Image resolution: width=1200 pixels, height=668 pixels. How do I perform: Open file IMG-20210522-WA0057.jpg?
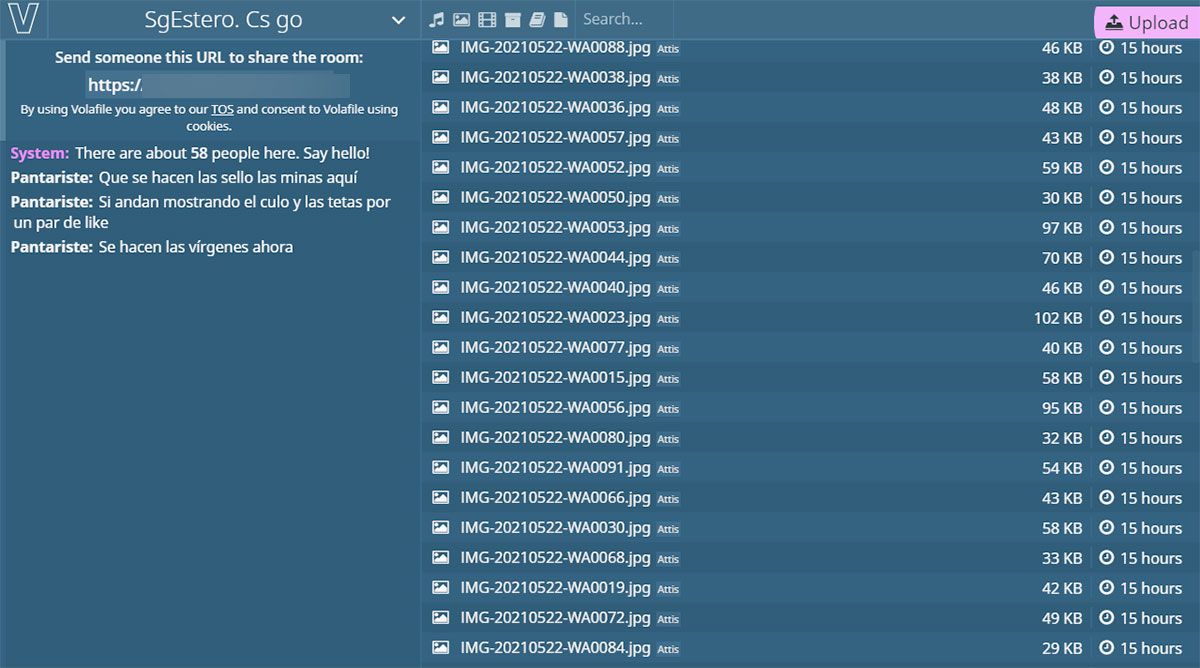(x=555, y=138)
